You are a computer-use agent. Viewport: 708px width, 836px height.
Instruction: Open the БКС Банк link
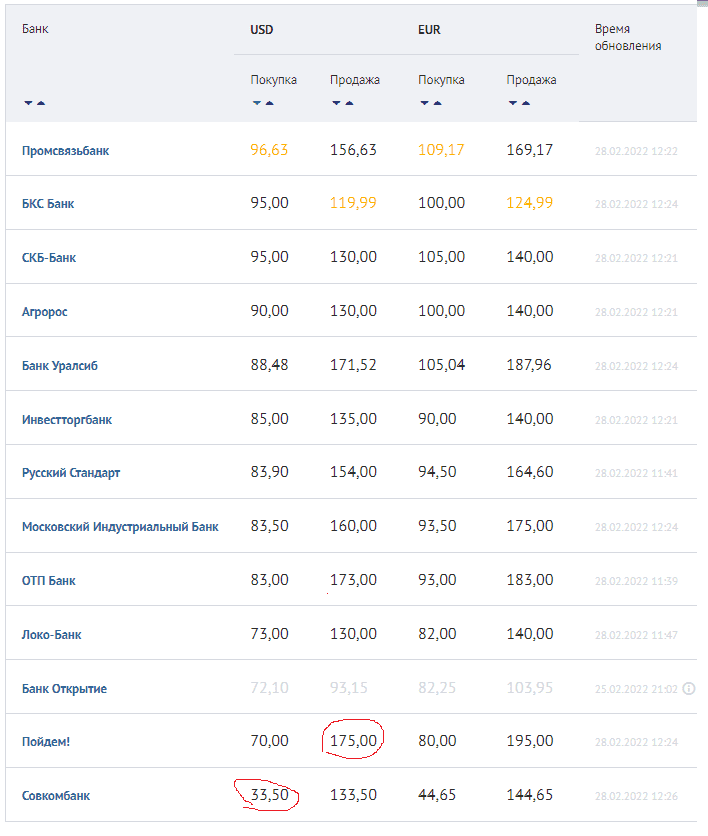pyautogui.click(x=48, y=204)
